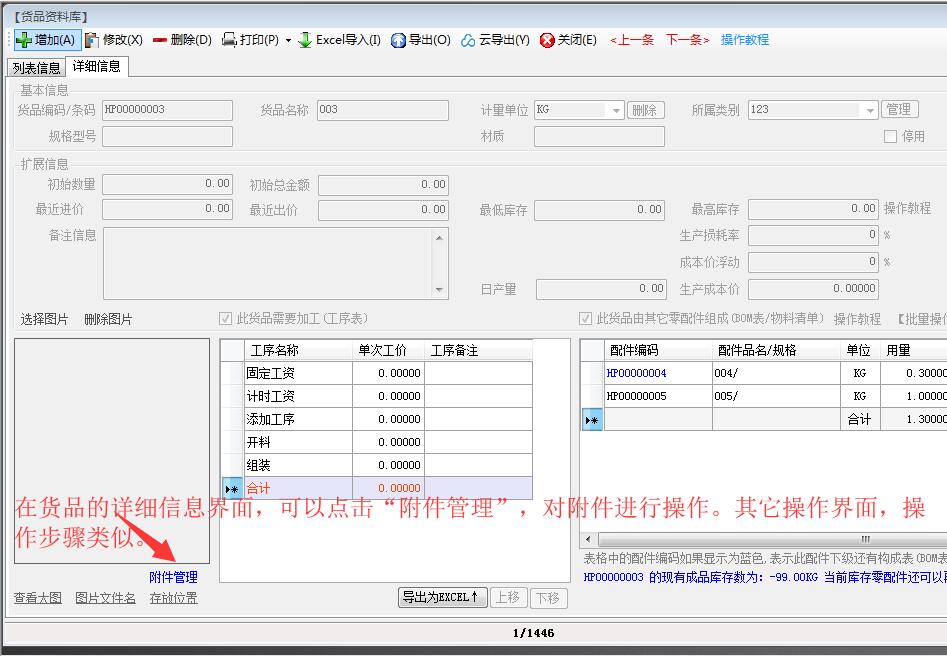Switch to the 列表信息 tab
This screenshot has height=656, width=947.
[36, 68]
